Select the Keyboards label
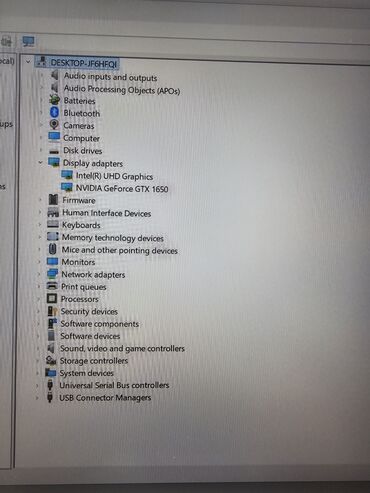 (81, 225)
